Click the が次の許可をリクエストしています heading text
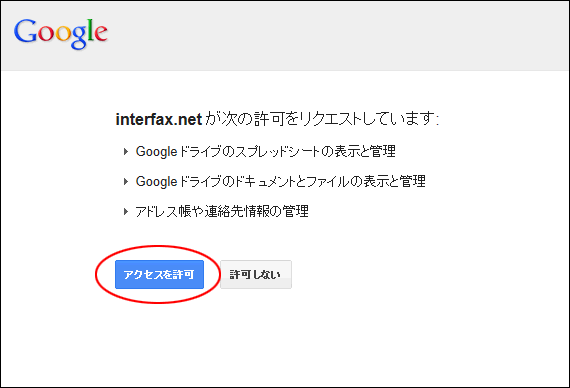The width and height of the screenshot is (570, 388). (x=322, y=119)
